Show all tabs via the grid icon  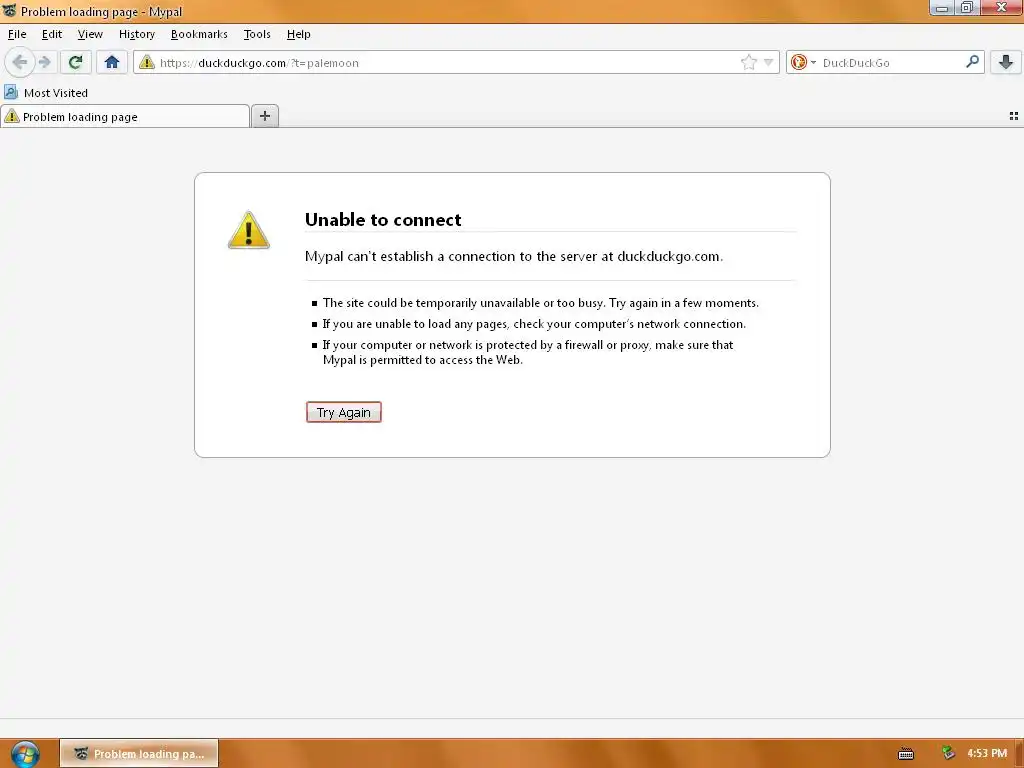(x=1014, y=116)
